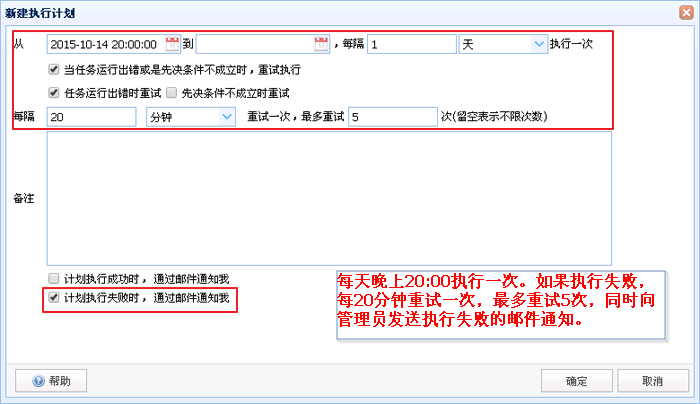The image size is (700, 404).
Task: Open the 分钟 retry unit dropdown
Action: (227, 117)
